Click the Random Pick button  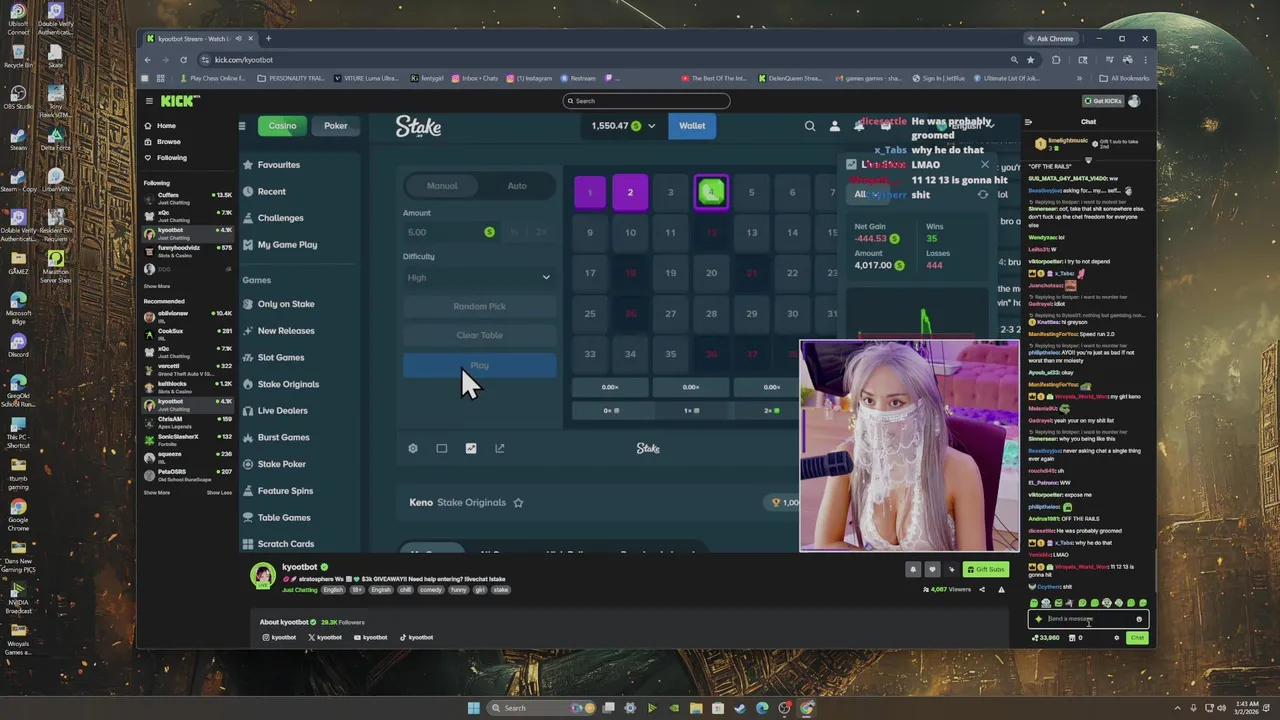479,306
